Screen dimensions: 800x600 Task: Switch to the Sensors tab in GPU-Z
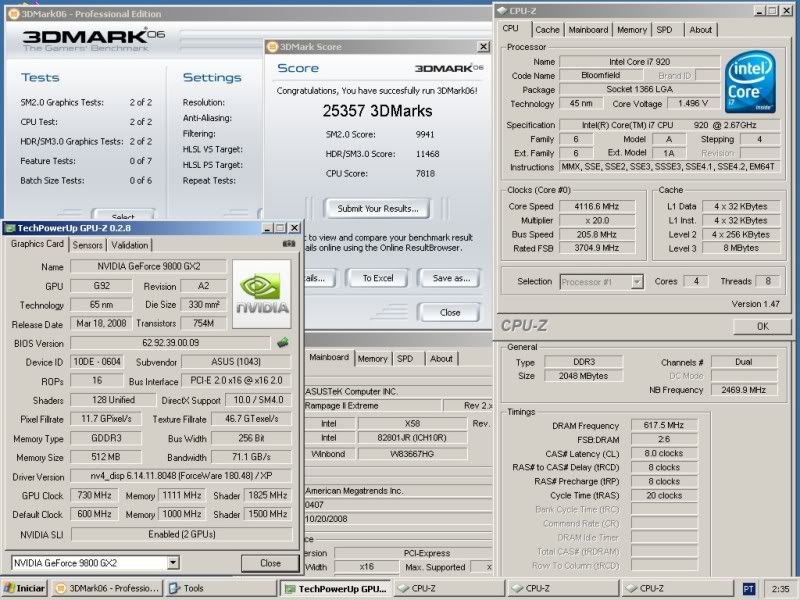pos(88,244)
